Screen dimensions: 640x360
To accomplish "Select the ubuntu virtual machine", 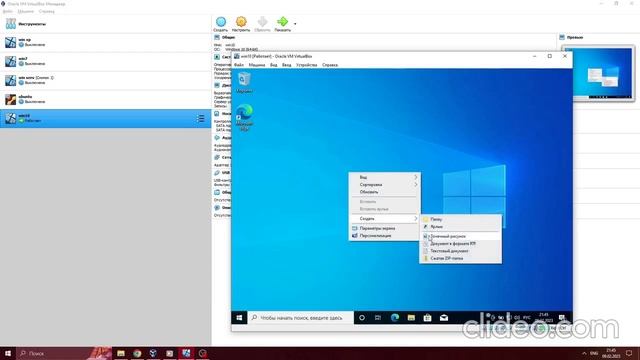I will tap(105, 99).
